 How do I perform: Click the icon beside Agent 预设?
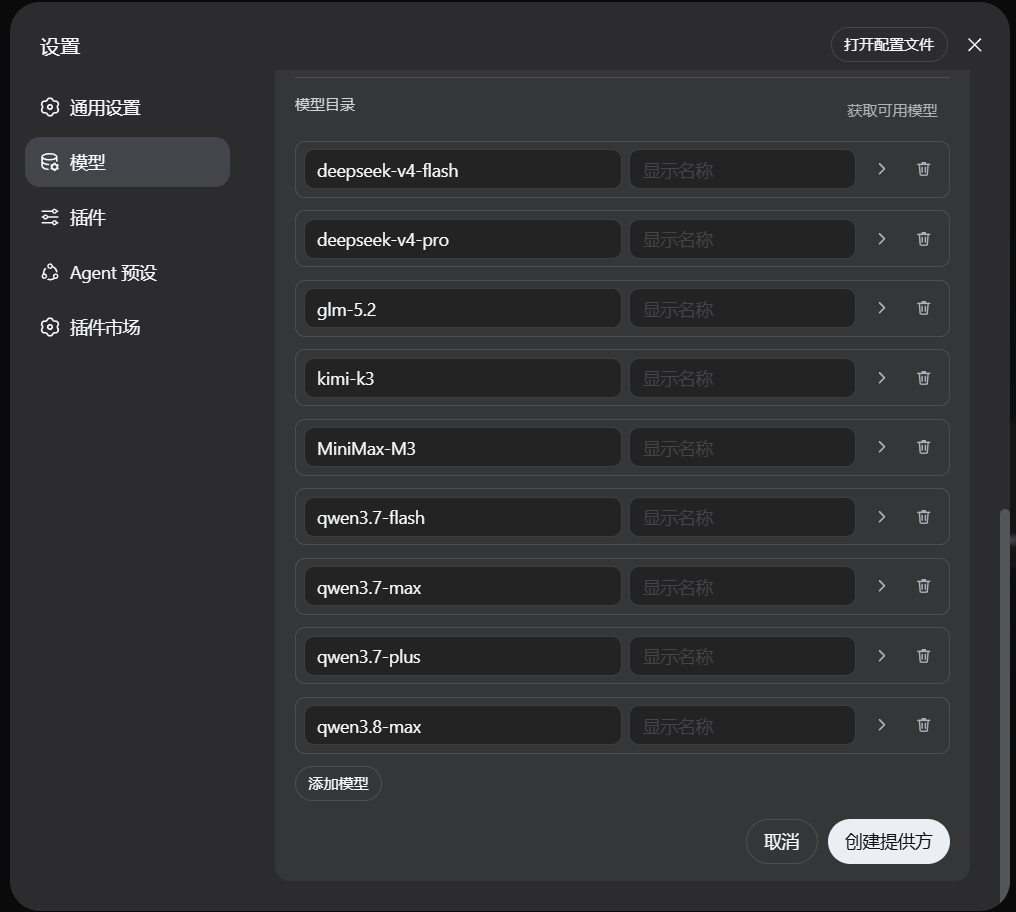(50, 272)
